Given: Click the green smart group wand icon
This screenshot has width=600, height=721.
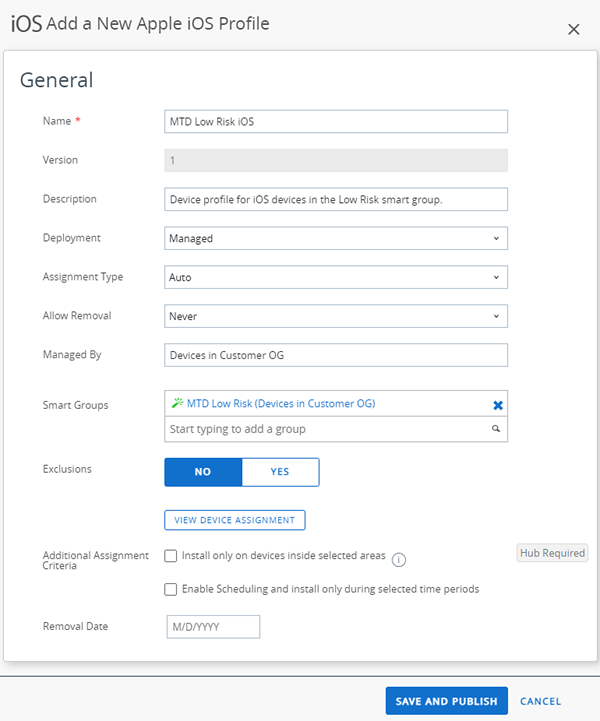Looking at the screenshot, I should point(177,403).
